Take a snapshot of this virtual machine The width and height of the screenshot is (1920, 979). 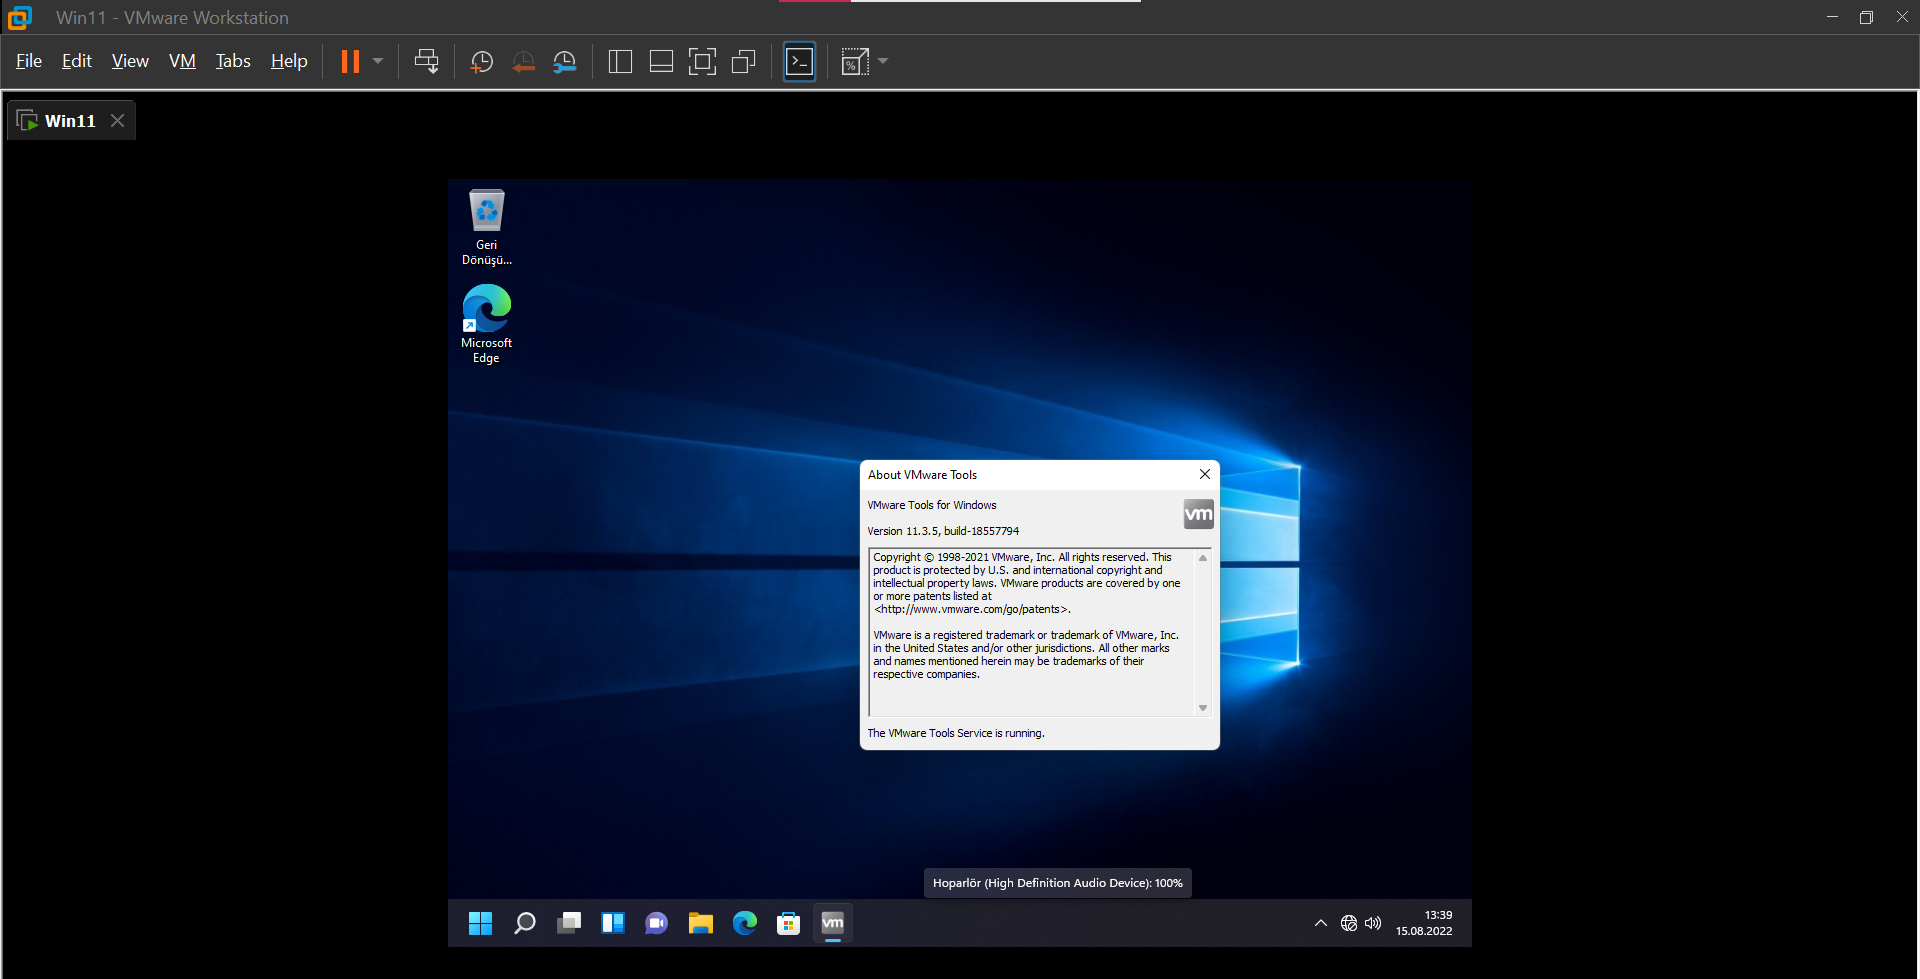482,62
